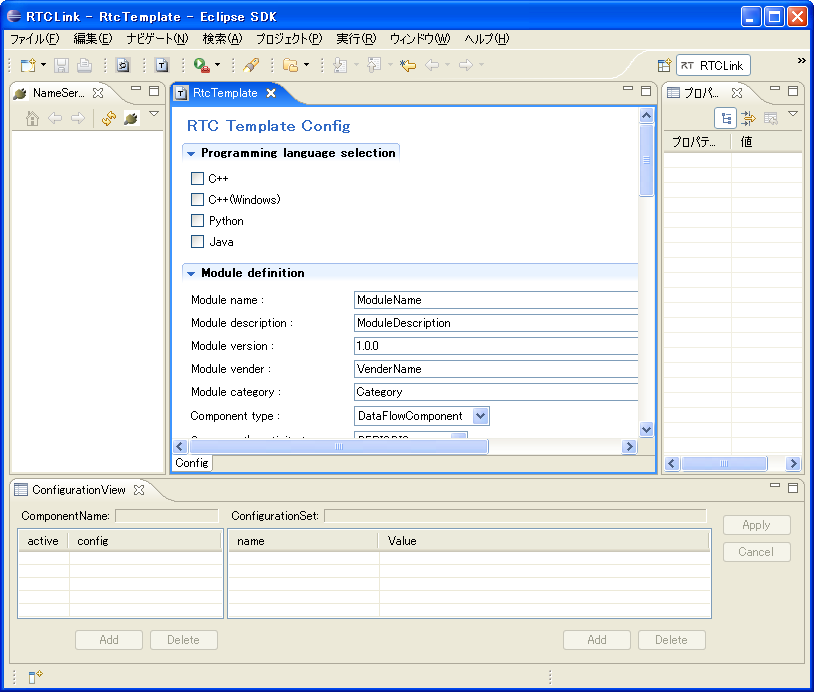The width and height of the screenshot is (814, 692).
Task: Click fast view icon in status bar
Action: coord(35,676)
